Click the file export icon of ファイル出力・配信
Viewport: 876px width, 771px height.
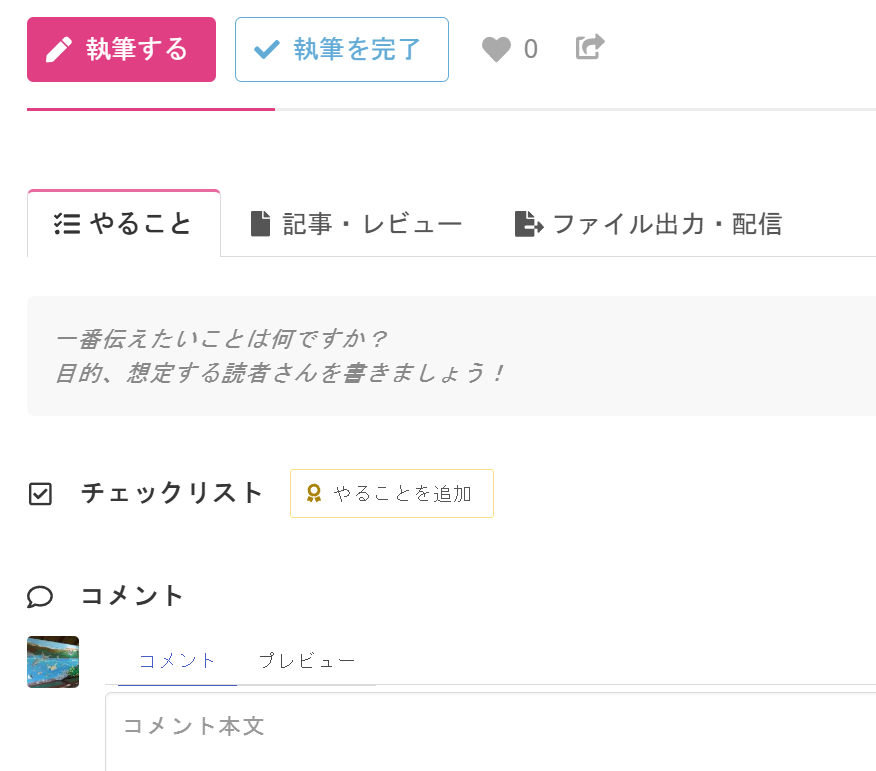click(529, 224)
